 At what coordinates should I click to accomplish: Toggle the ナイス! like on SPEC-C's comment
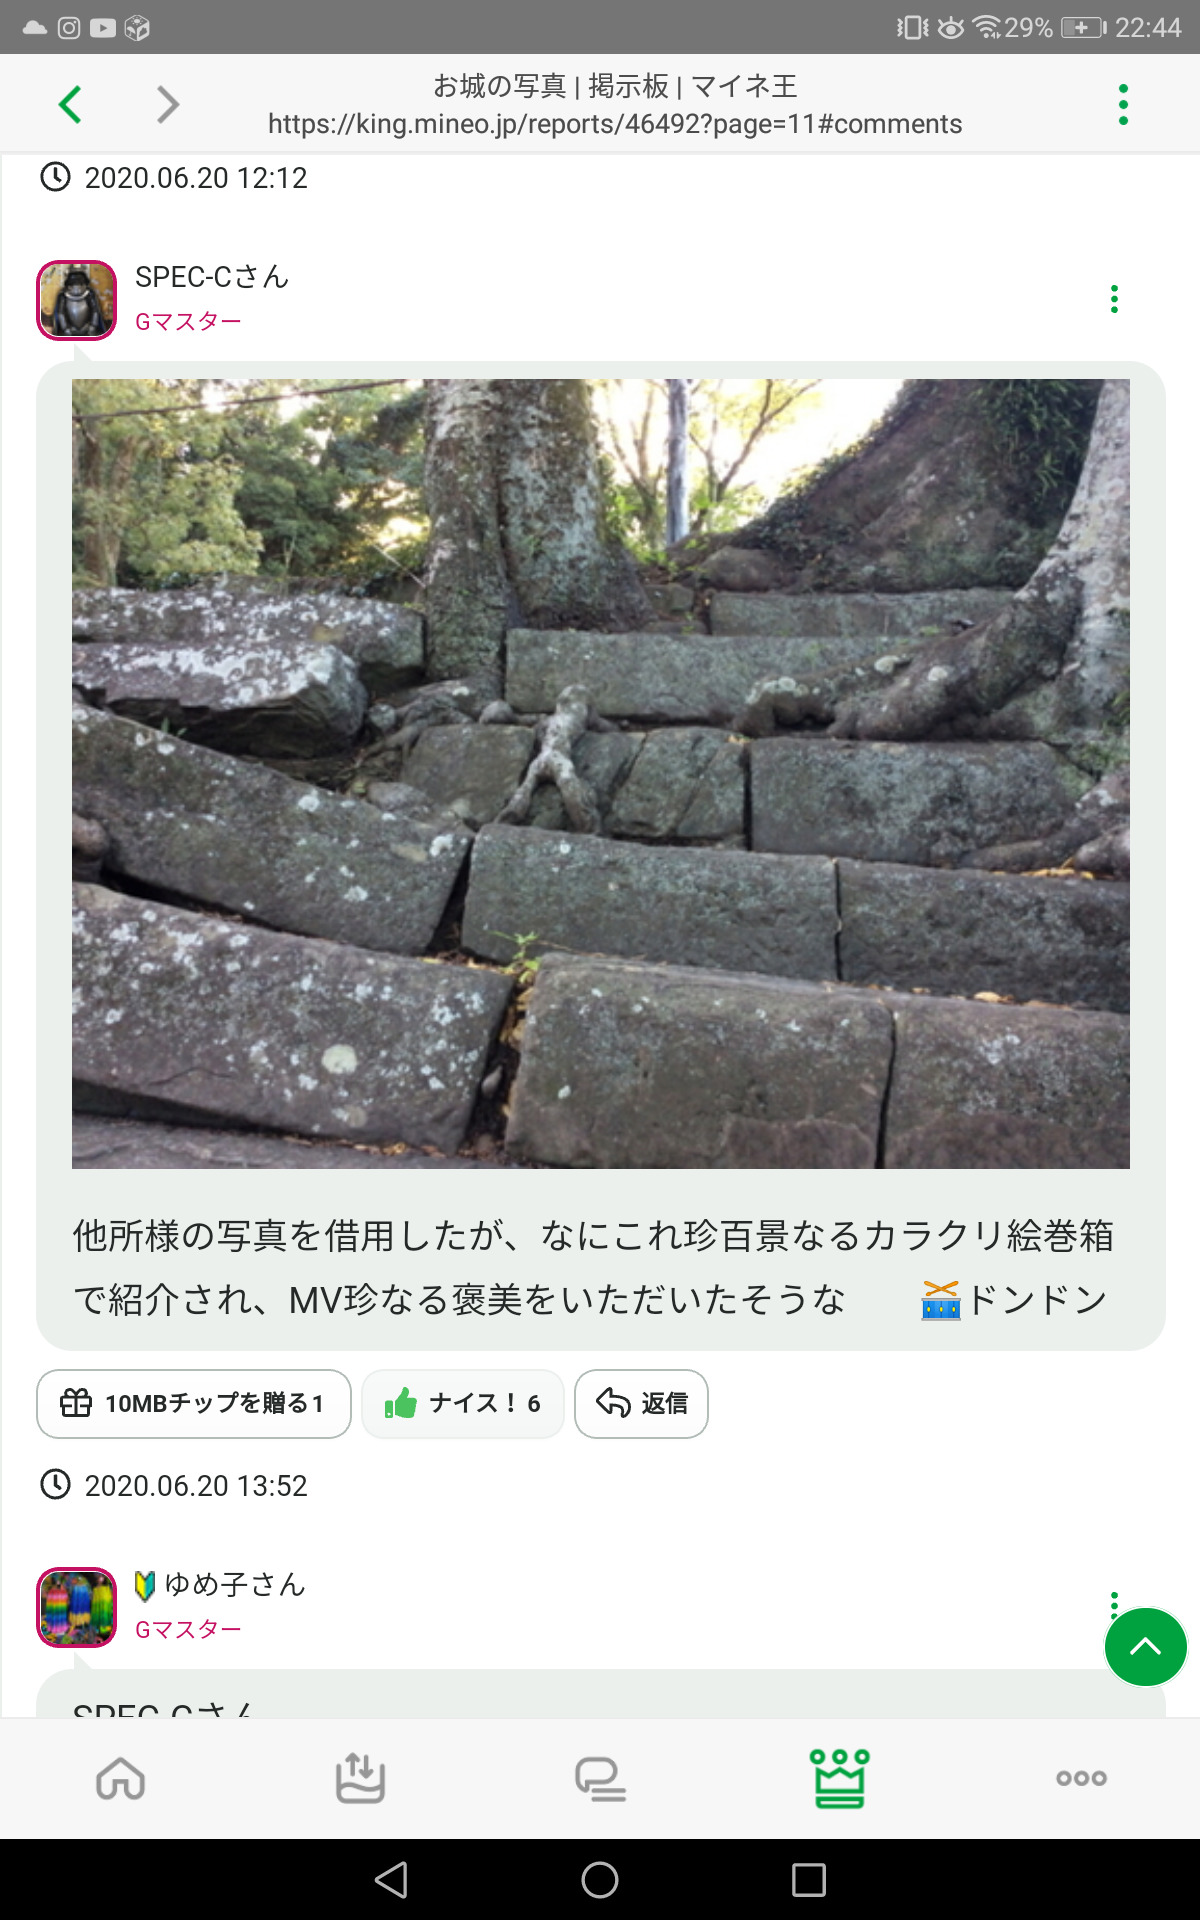pyautogui.click(x=463, y=1404)
